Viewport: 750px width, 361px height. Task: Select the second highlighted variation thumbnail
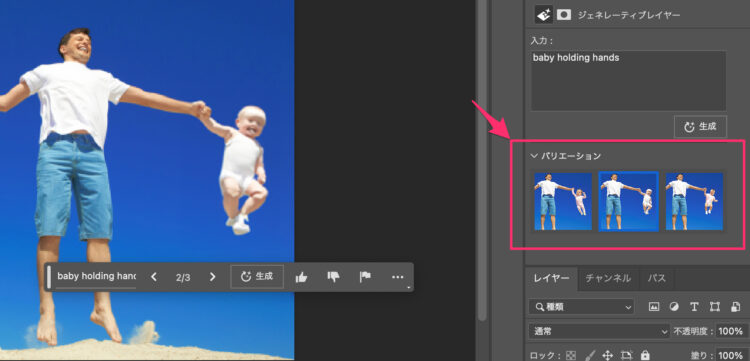[629, 201]
